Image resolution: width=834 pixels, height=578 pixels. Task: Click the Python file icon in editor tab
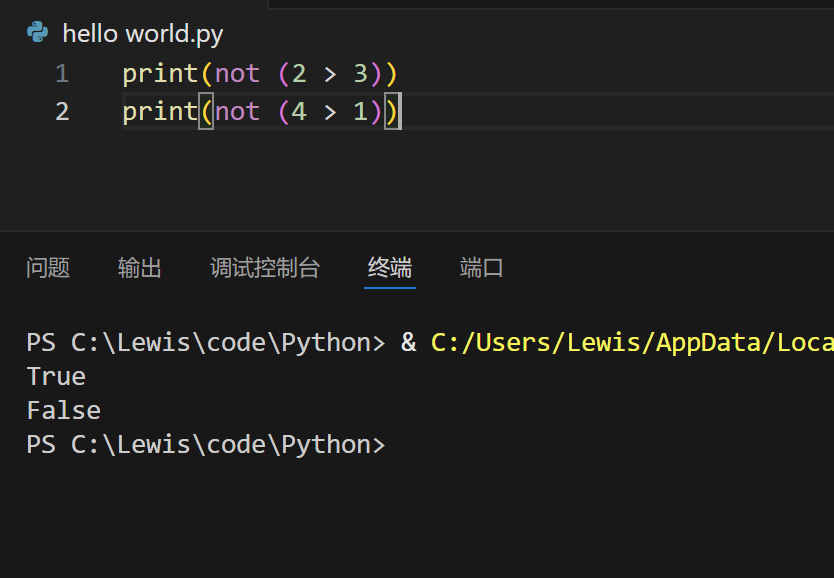[x=38, y=33]
